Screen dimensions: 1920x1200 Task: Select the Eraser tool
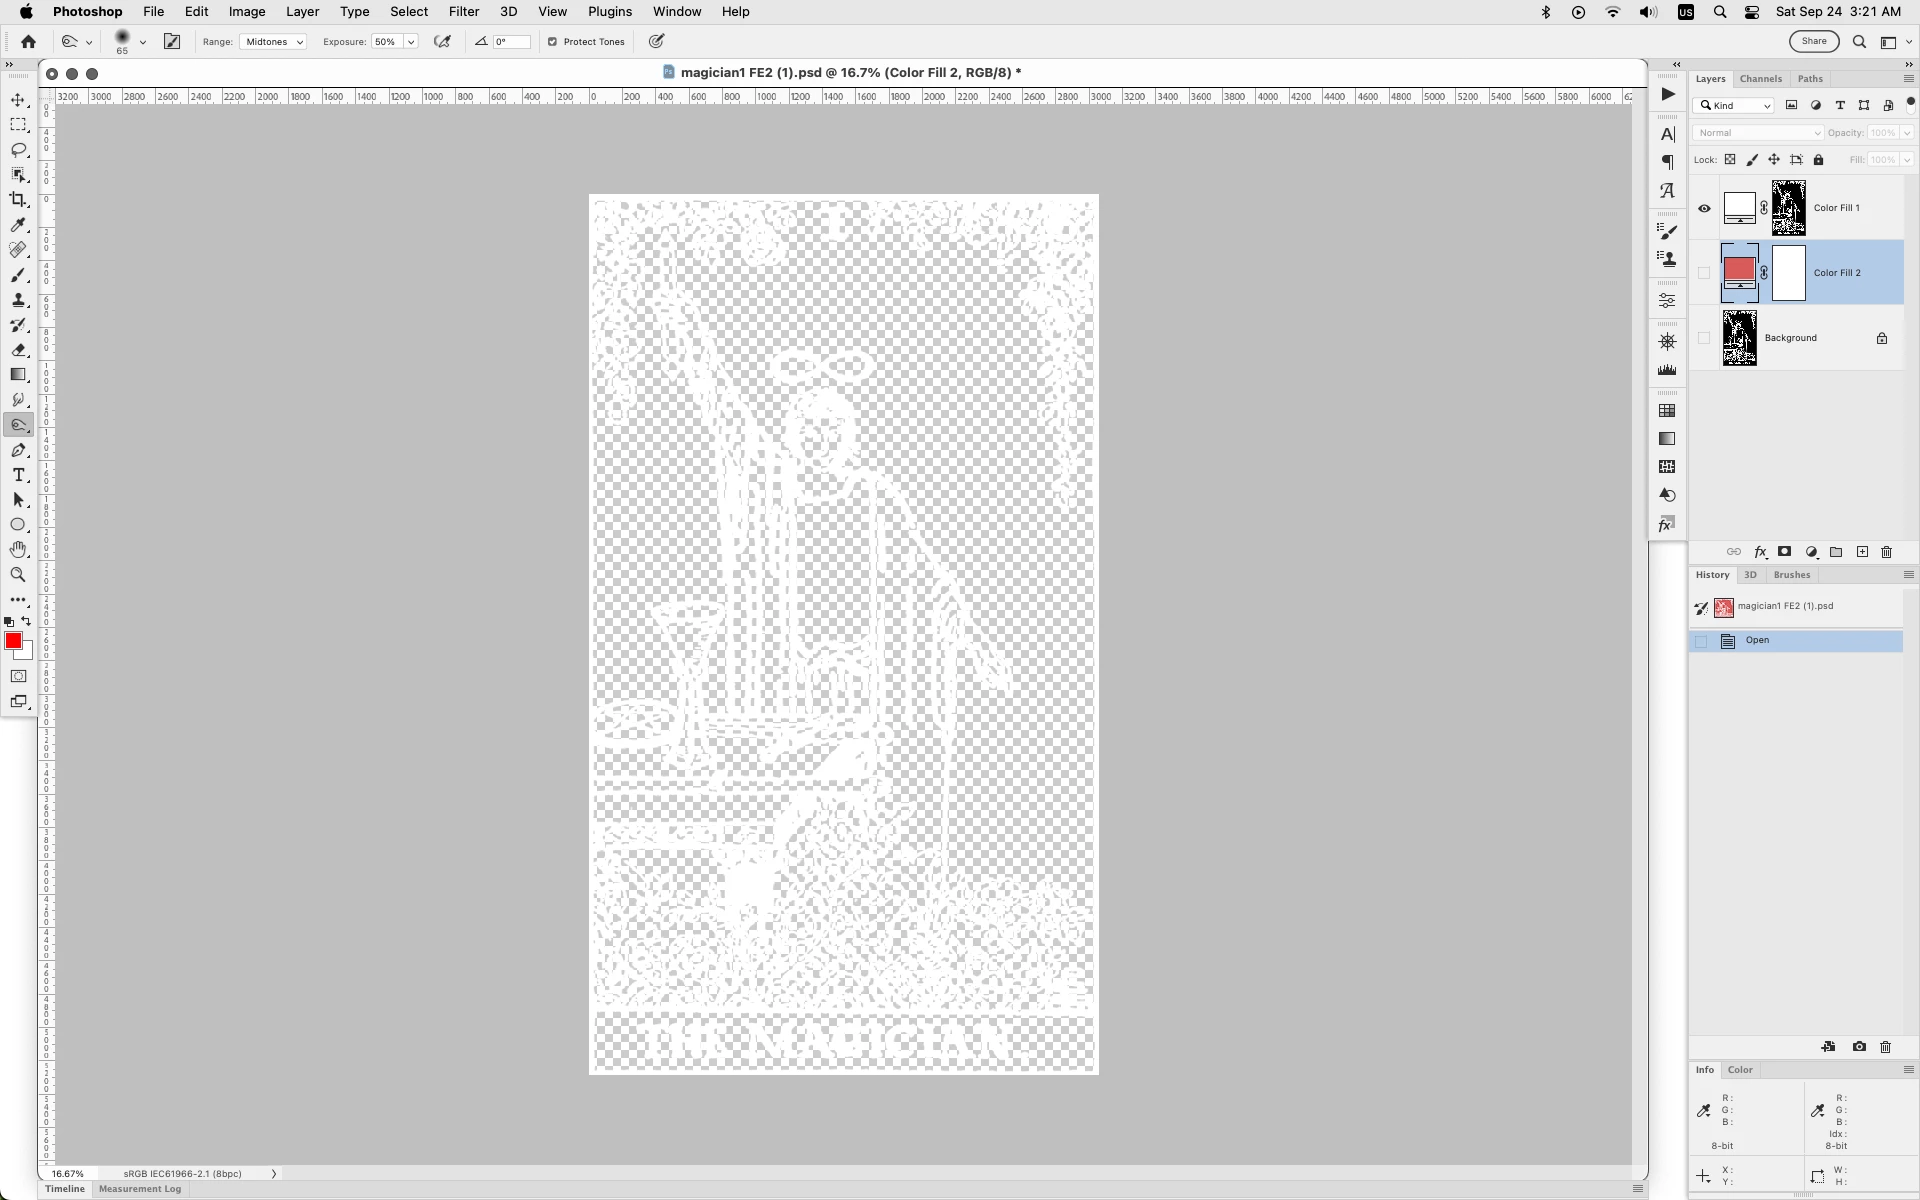[18, 350]
